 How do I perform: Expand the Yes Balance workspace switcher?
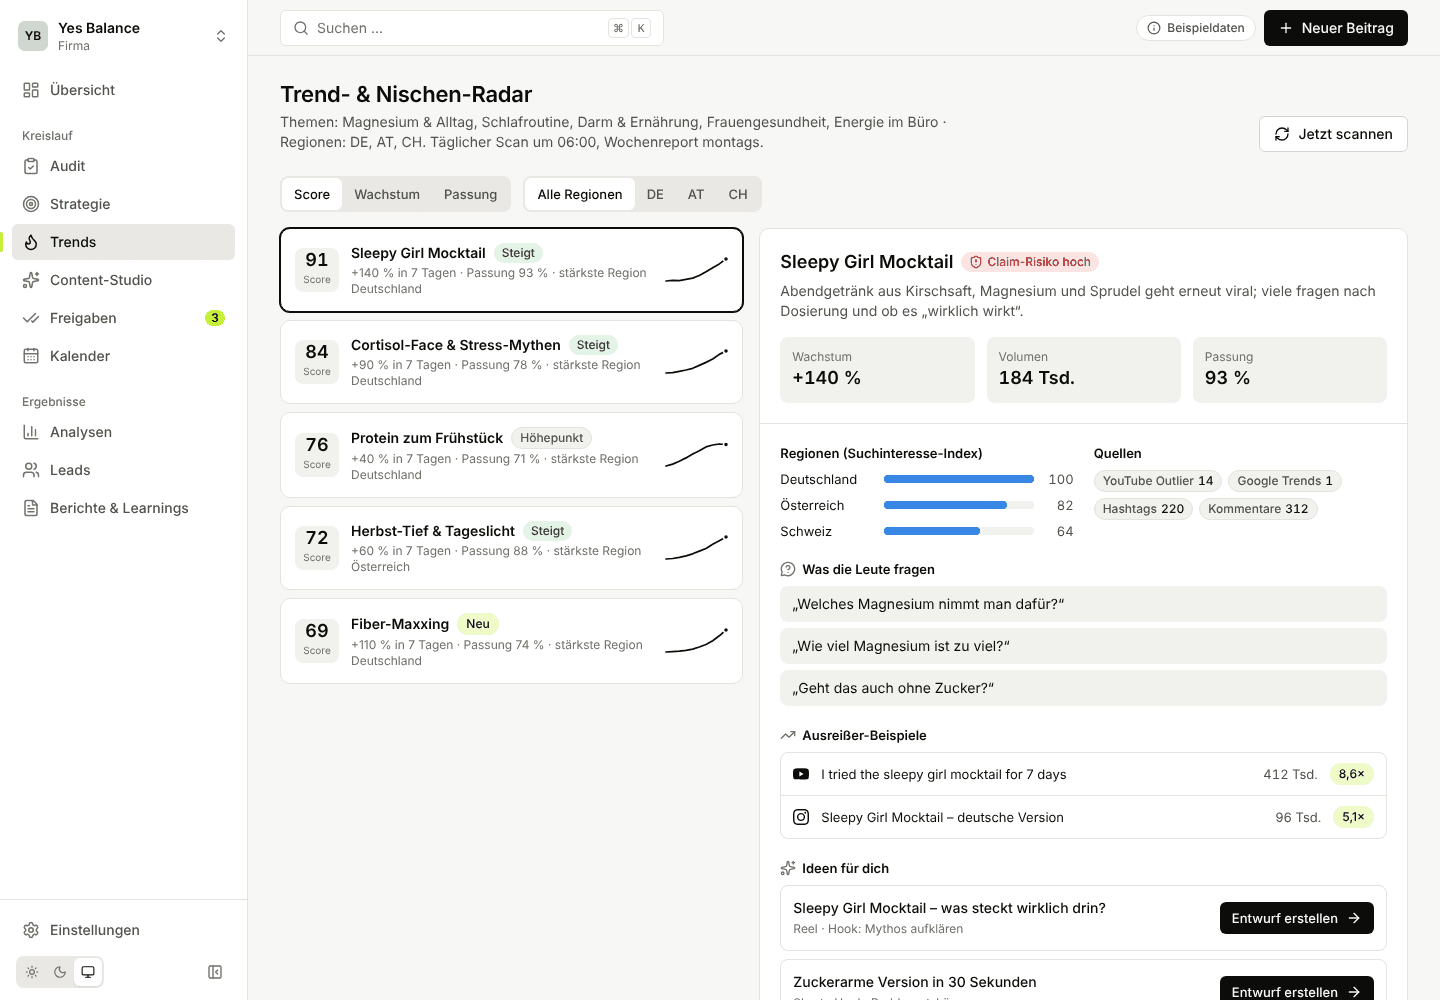tap(124, 36)
